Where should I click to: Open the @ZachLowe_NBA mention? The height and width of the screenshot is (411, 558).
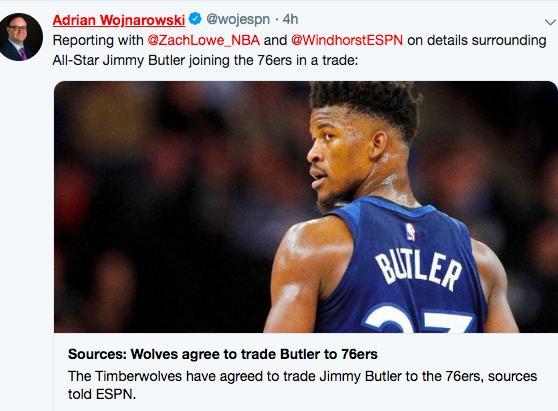click(x=204, y=40)
